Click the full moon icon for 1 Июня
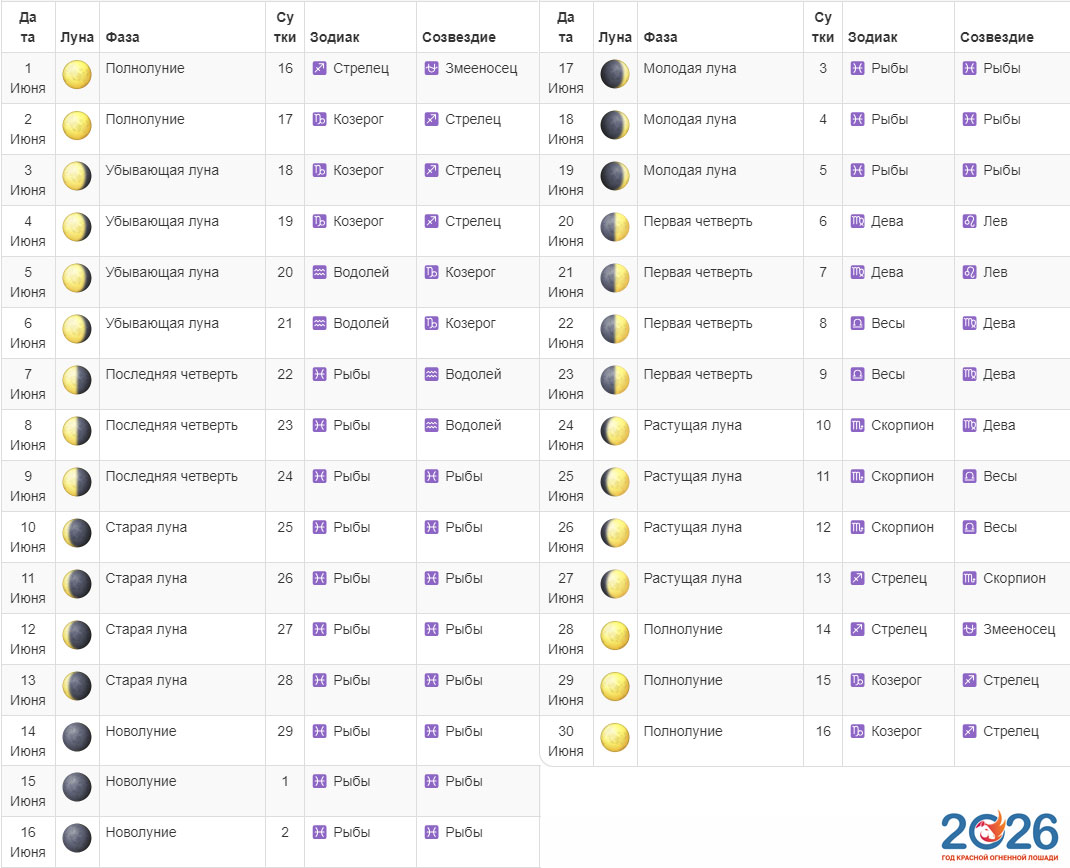 [x=77, y=74]
